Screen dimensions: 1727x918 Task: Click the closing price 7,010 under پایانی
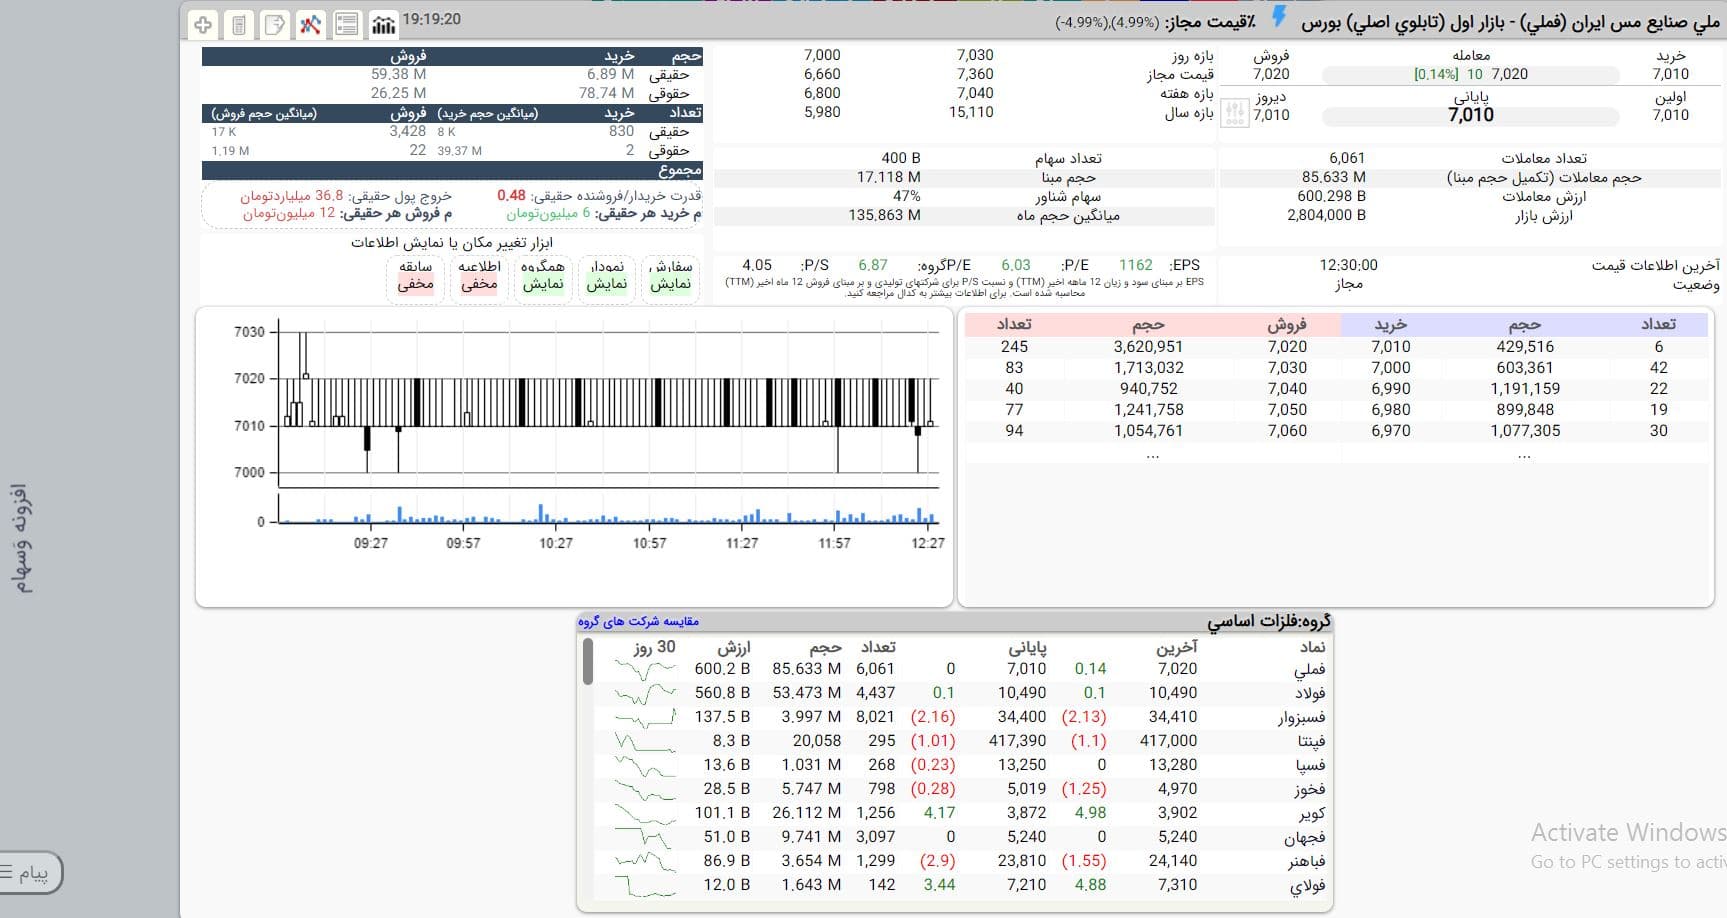coord(1471,114)
